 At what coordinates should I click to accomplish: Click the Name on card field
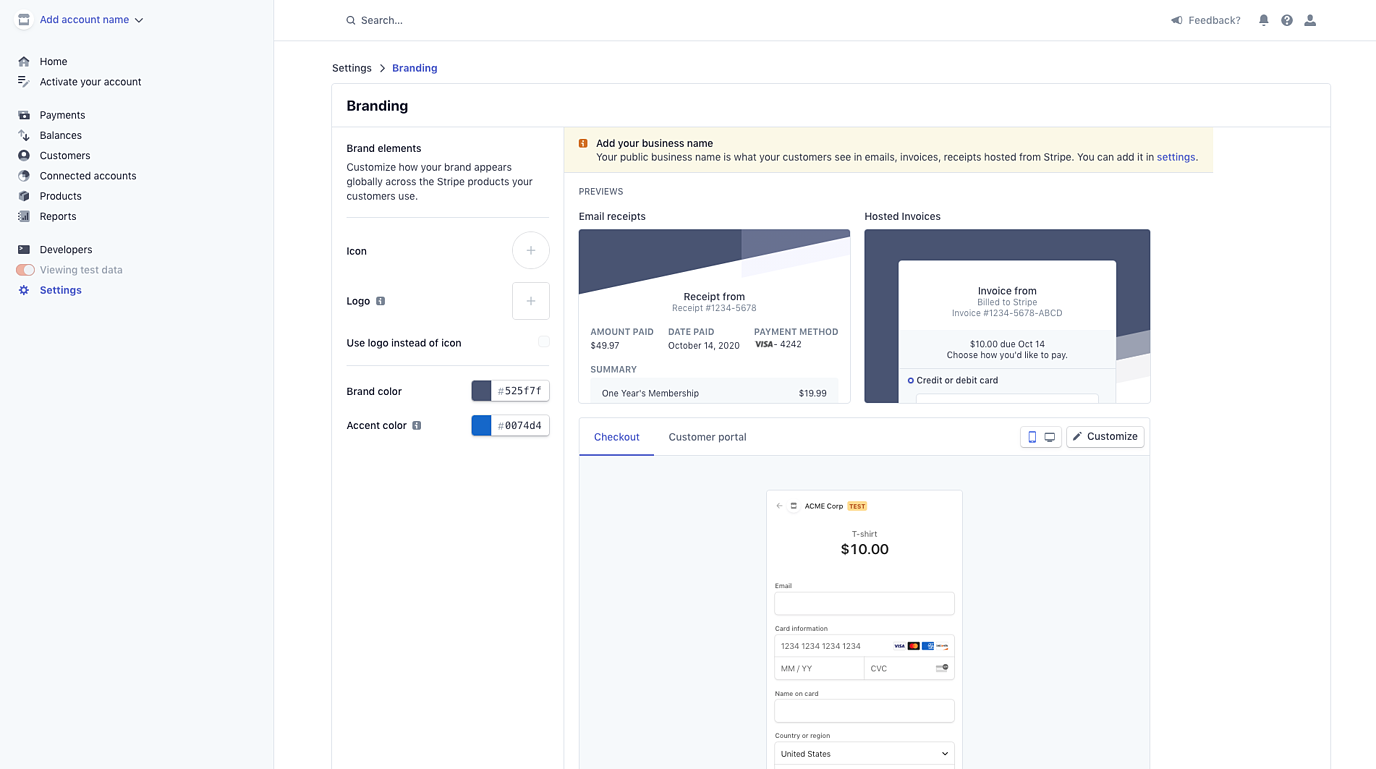(864, 711)
